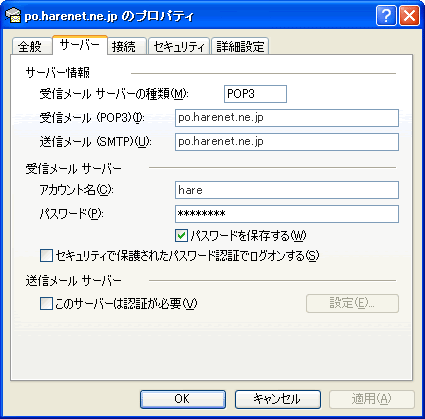The width and height of the screenshot is (425, 419).
Task: Click the 適用 apply button
Action: 372,399
